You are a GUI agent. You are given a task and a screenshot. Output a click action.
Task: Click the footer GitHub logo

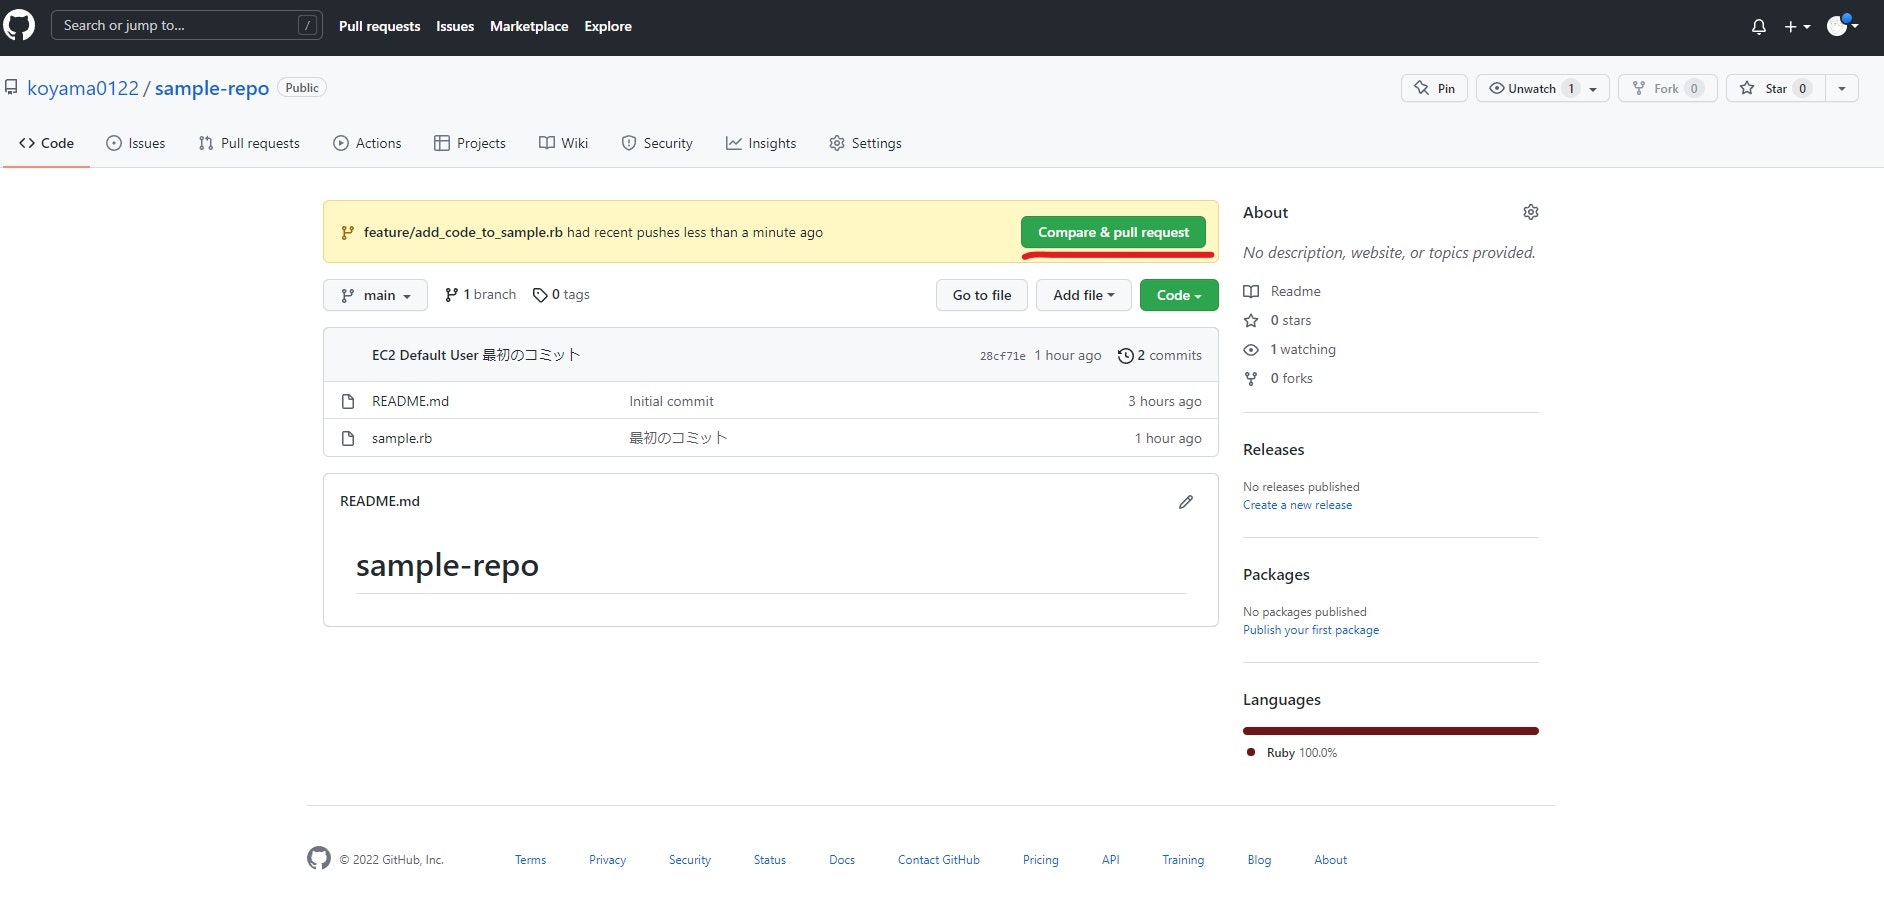(x=319, y=859)
